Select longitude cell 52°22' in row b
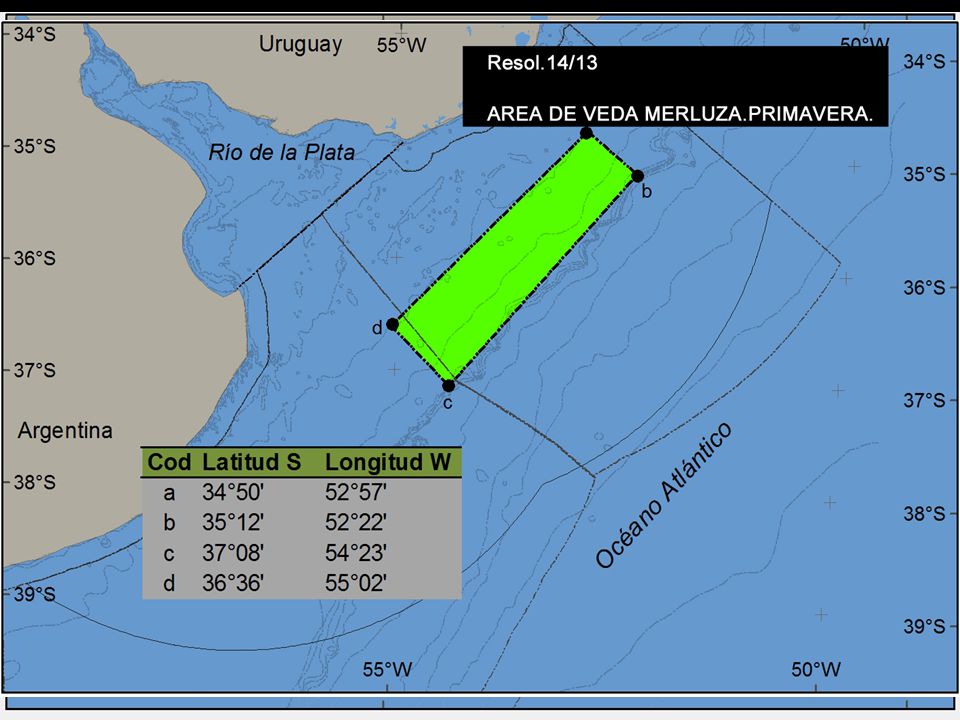 click(356, 522)
